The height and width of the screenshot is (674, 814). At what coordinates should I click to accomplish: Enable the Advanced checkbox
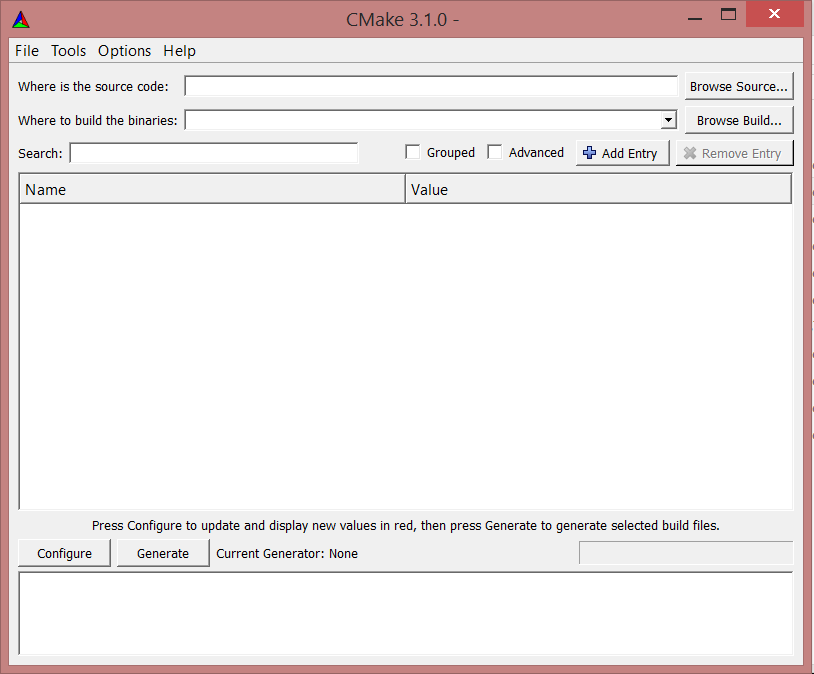coord(495,152)
